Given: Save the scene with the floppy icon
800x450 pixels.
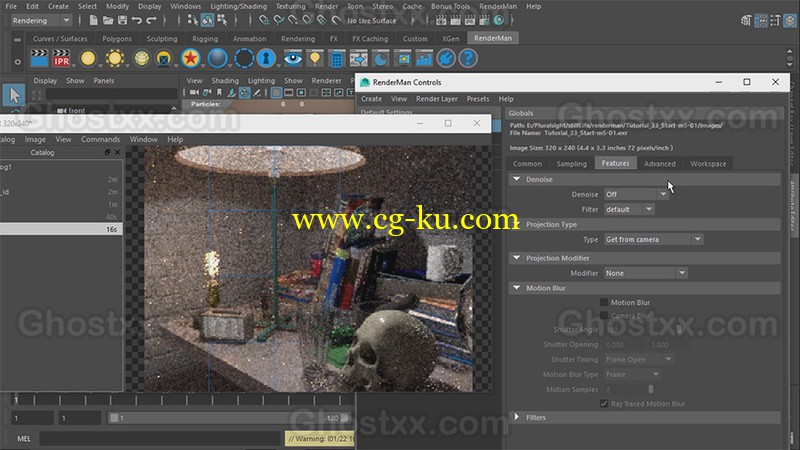Looking at the screenshot, I should click(x=122, y=20).
